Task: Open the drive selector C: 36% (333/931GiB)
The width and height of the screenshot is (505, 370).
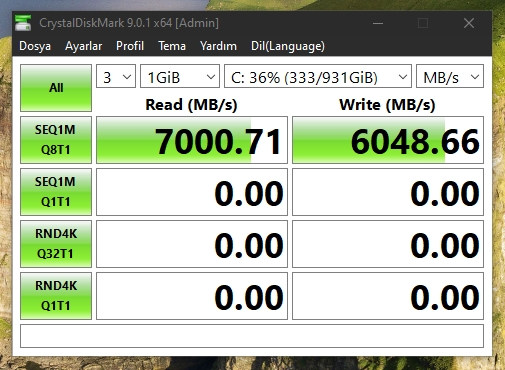Action: tap(318, 76)
